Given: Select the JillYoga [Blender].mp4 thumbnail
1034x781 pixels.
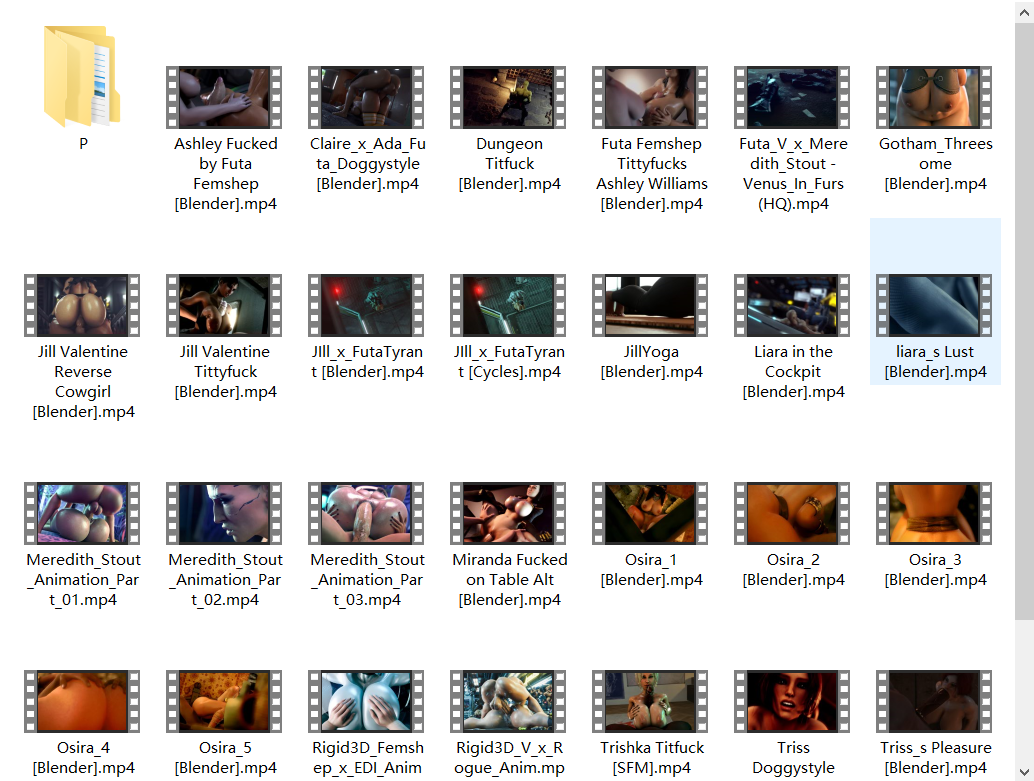Looking at the screenshot, I should (650, 305).
